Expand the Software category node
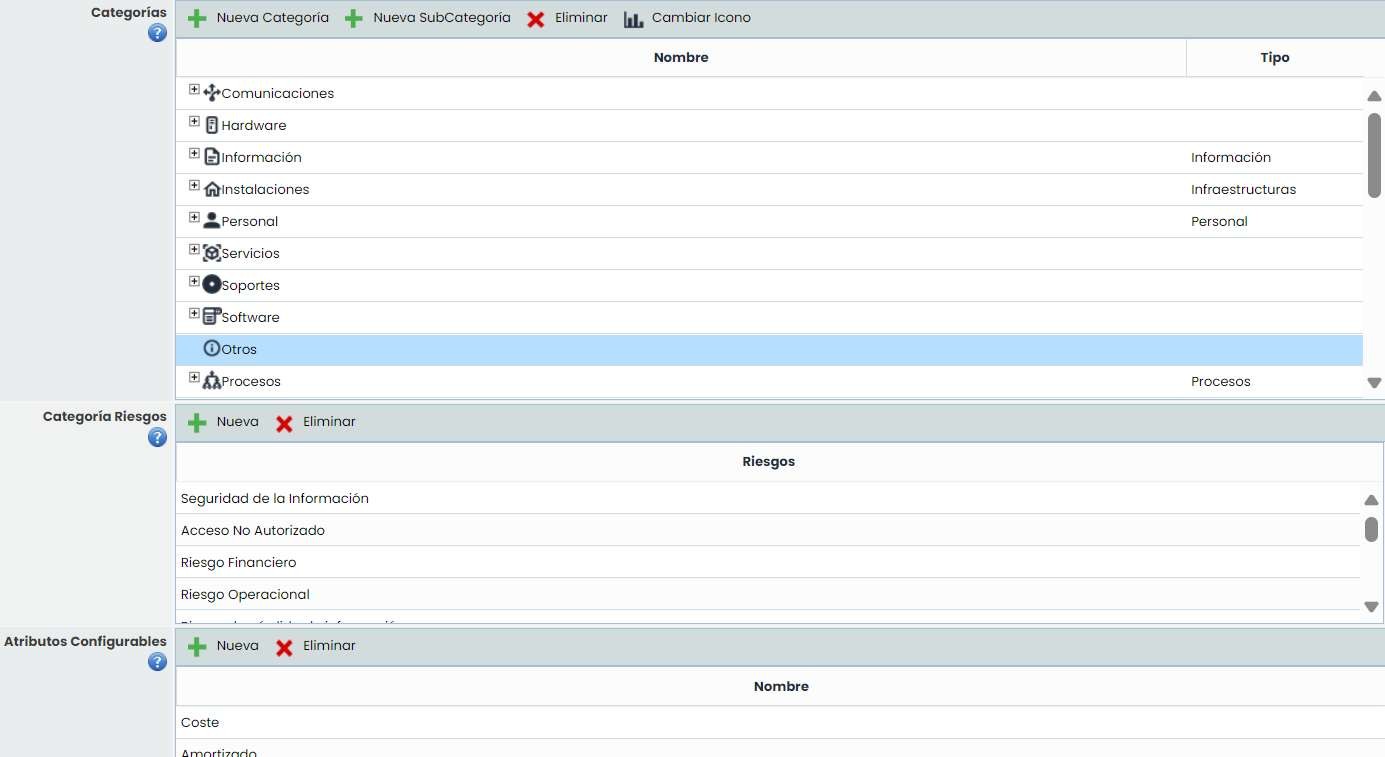Viewport: 1385px width, 757px height. click(194, 314)
